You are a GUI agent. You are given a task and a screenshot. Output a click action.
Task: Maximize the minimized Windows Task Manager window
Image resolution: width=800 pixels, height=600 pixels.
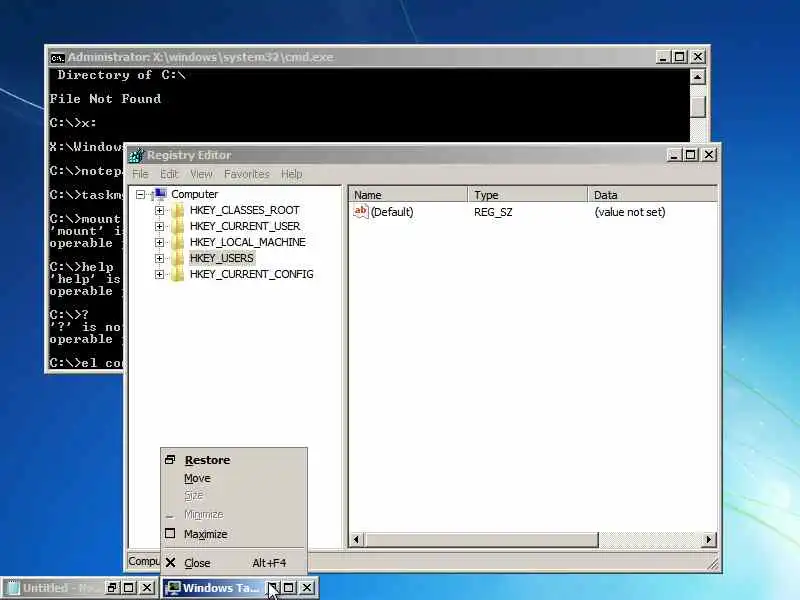(x=289, y=588)
